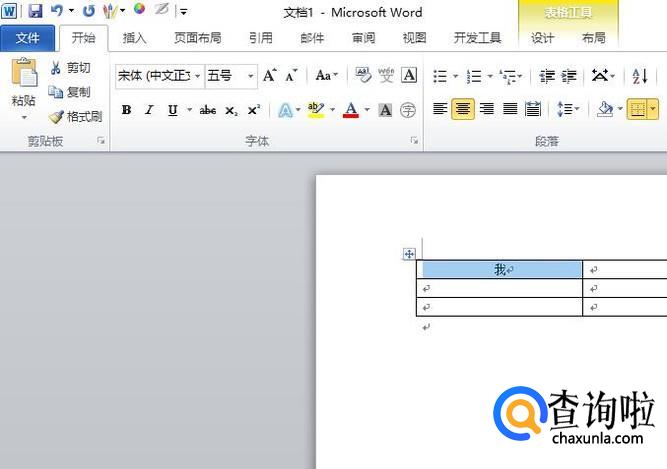
Task: Click the Decrease Indent icon
Action: click(x=547, y=76)
